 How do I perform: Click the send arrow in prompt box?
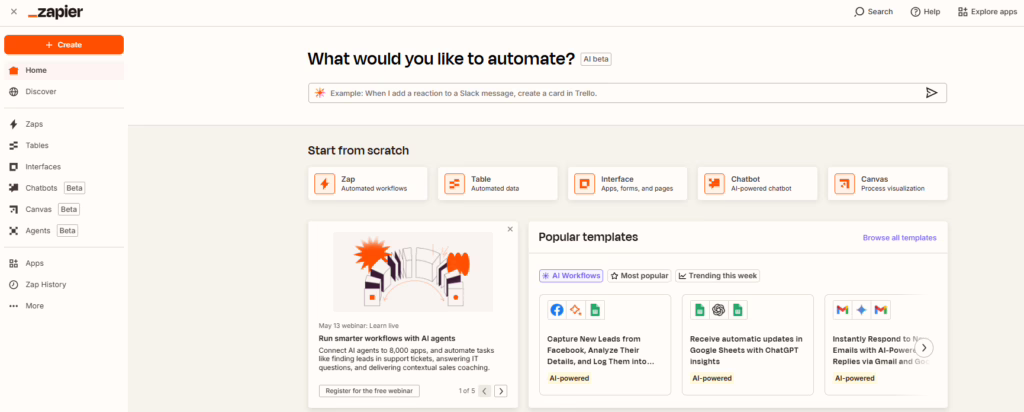[x=931, y=93]
